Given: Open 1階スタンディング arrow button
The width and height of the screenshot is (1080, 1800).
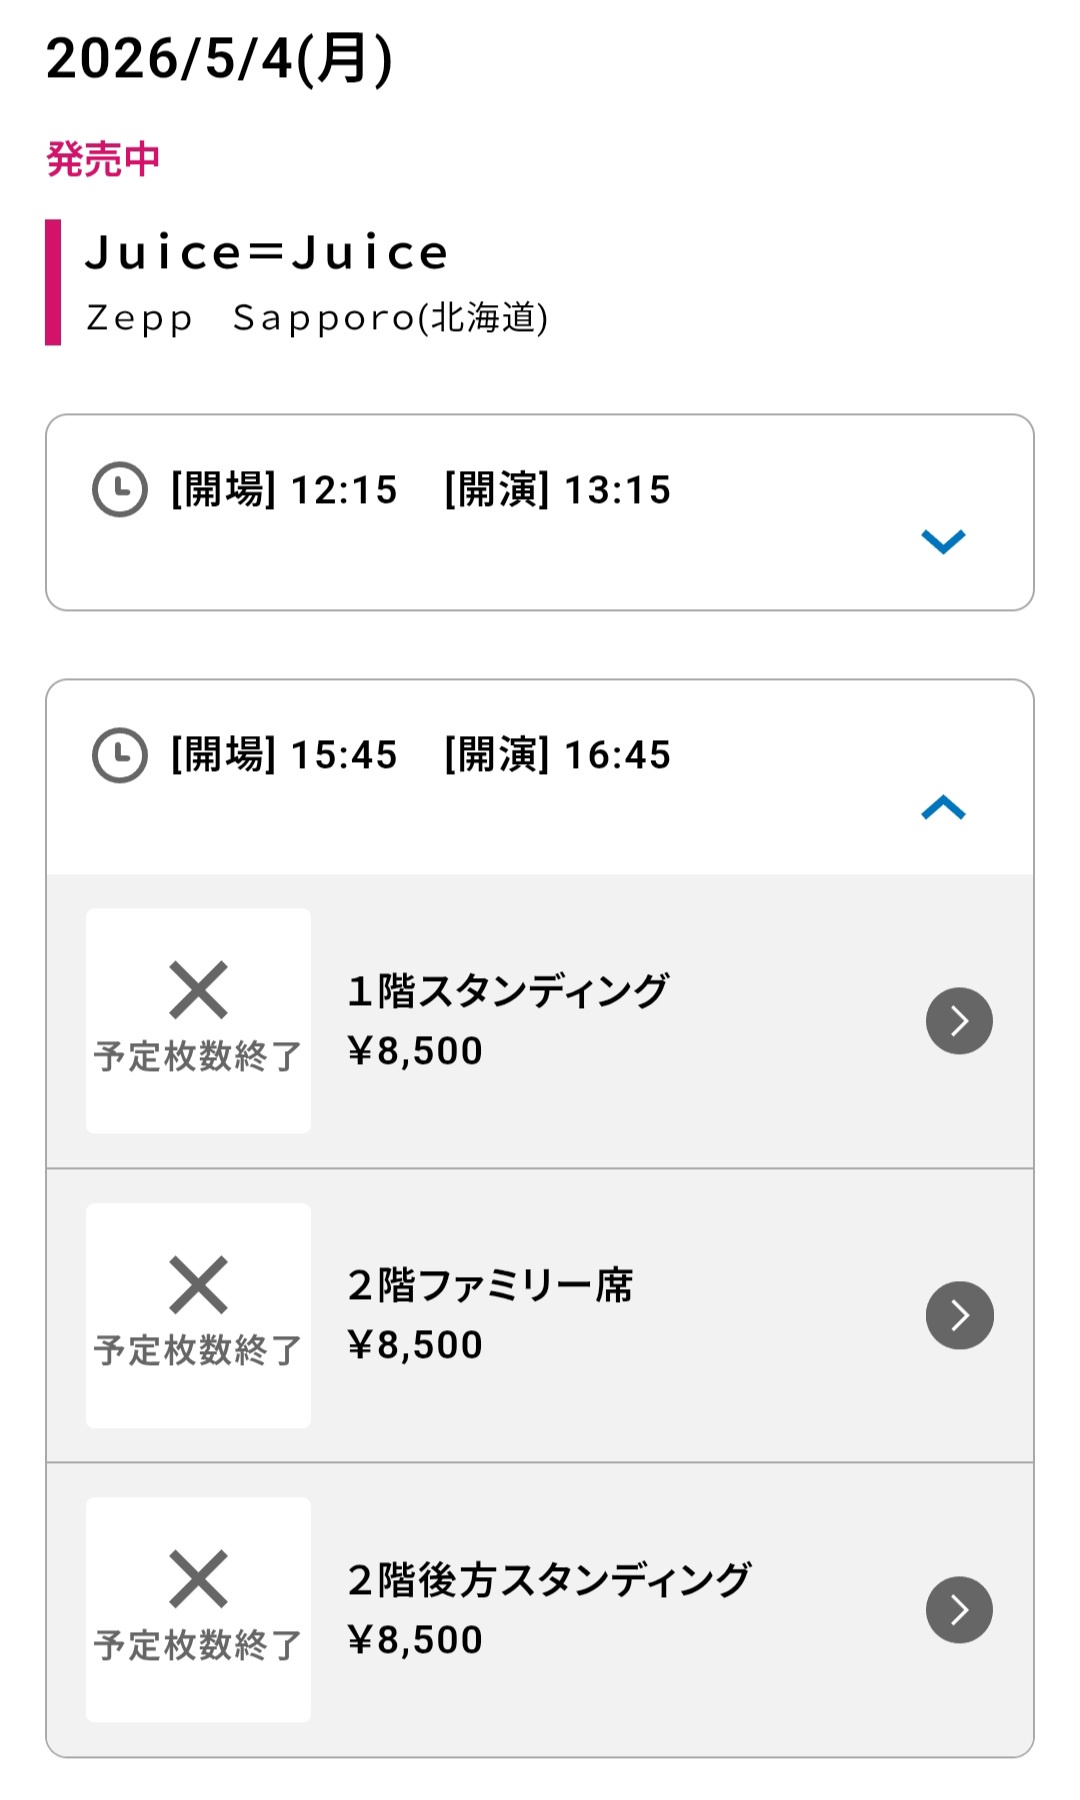Looking at the screenshot, I should click(959, 1021).
